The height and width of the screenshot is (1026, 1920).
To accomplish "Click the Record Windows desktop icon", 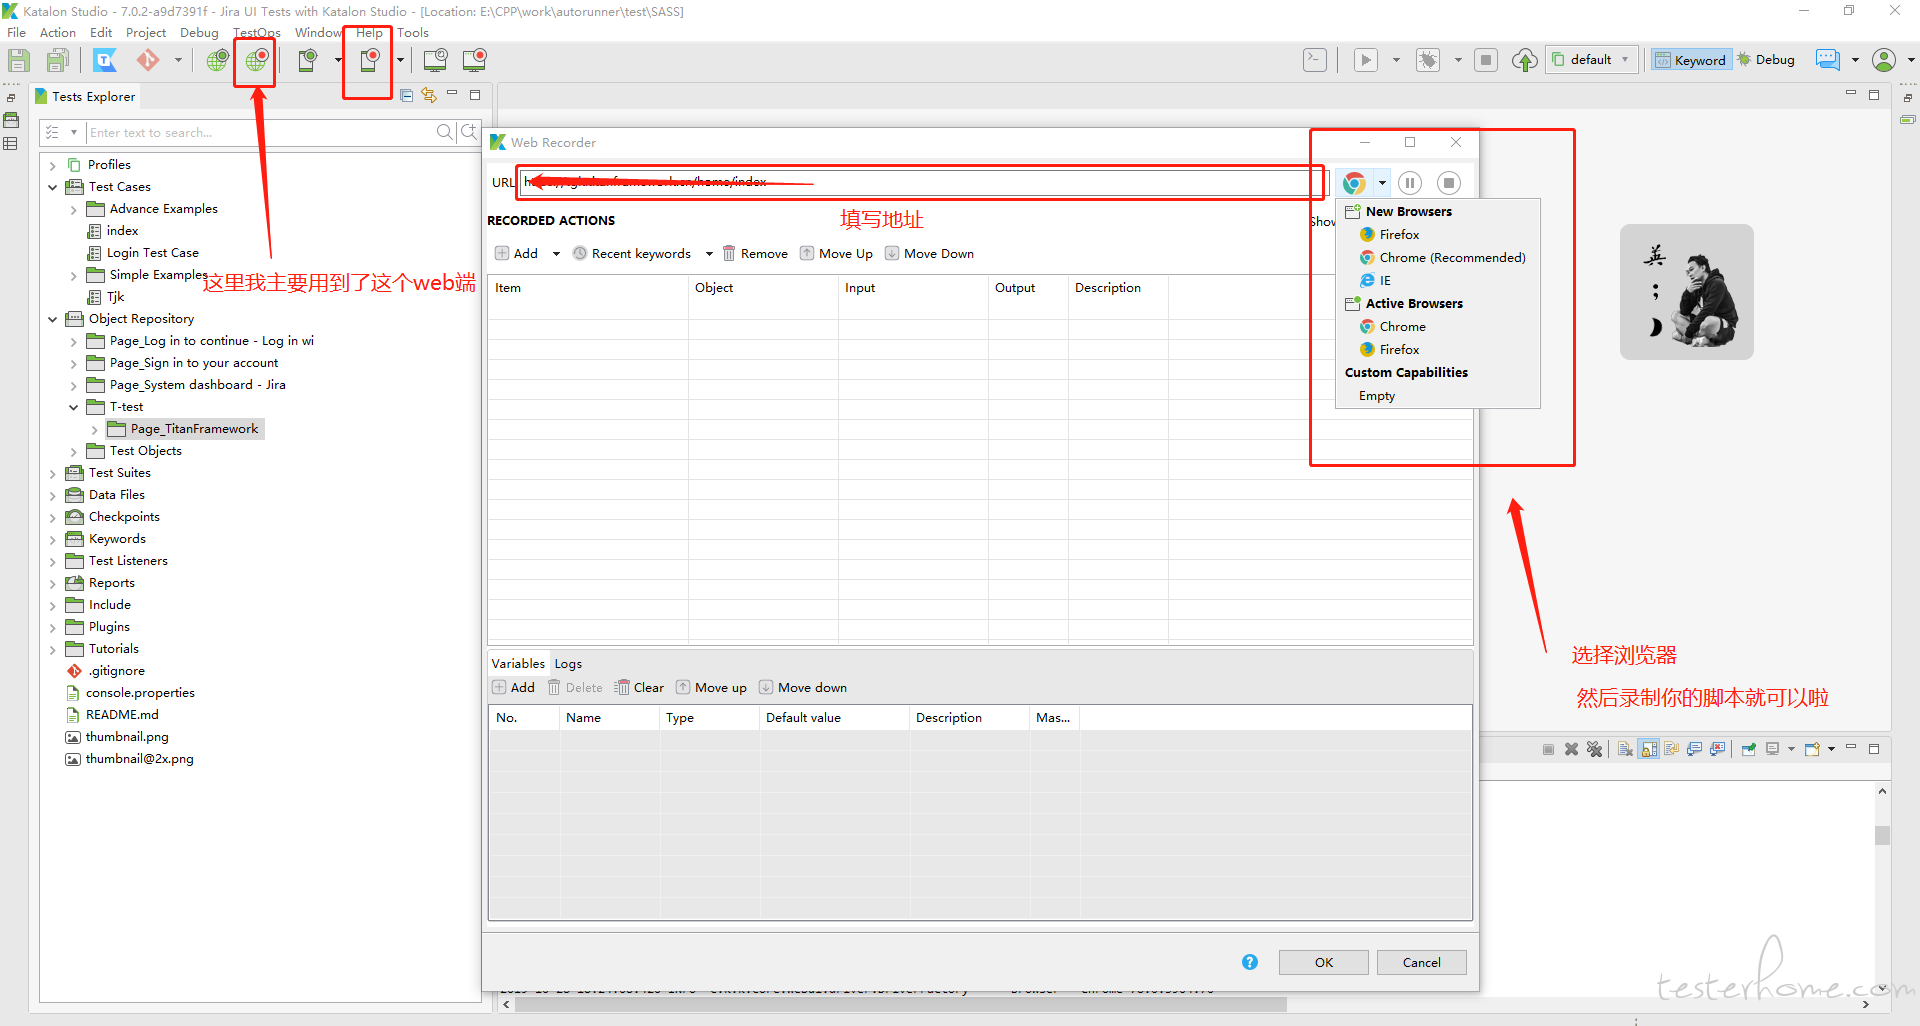I will [x=474, y=60].
